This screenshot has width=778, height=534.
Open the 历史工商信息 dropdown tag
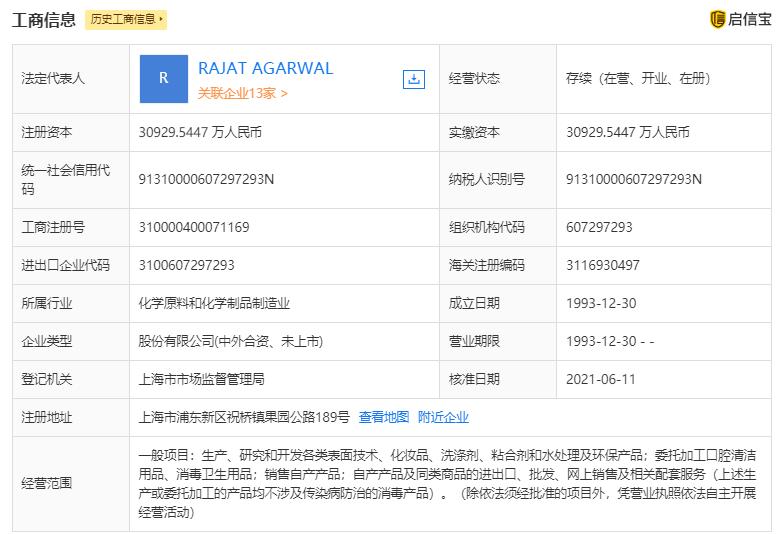pos(126,19)
